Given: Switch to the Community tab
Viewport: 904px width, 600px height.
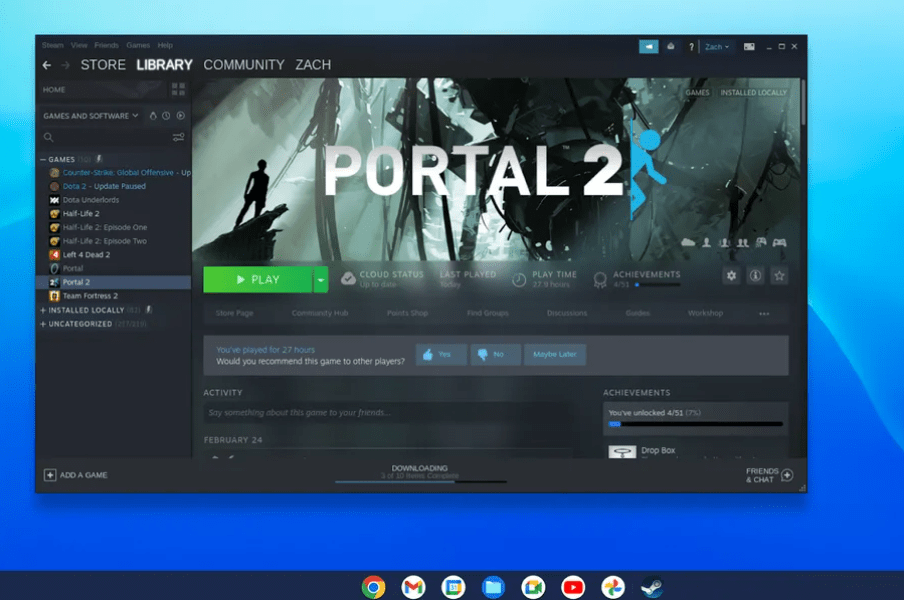Looking at the screenshot, I should (244, 64).
